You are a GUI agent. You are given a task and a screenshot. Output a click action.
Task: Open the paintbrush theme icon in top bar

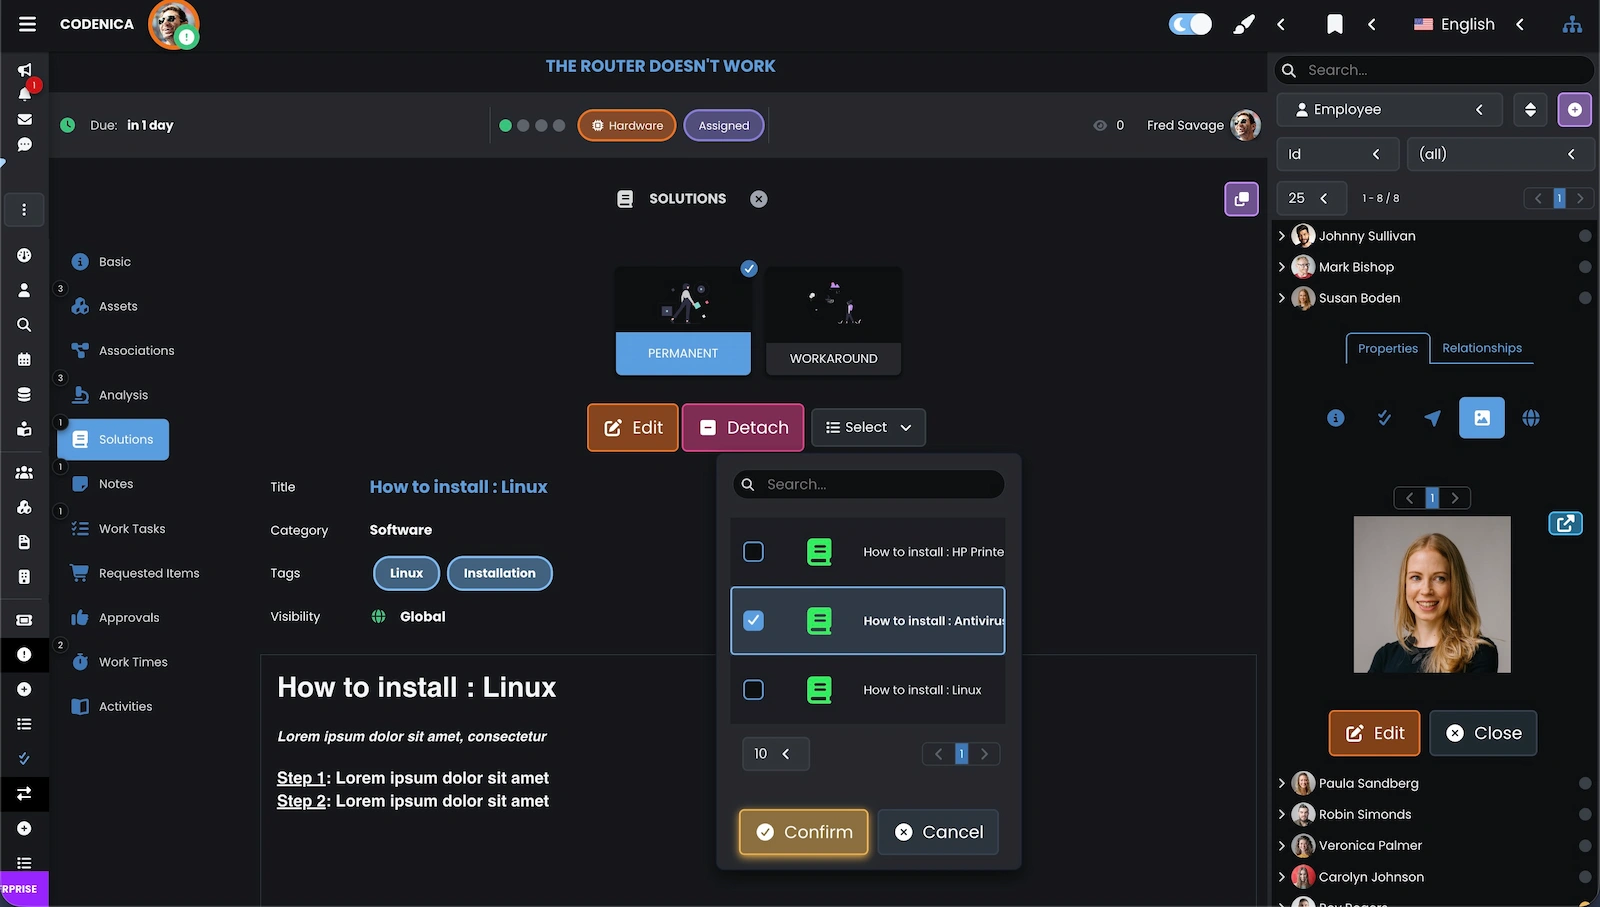pyautogui.click(x=1243, y=24)
